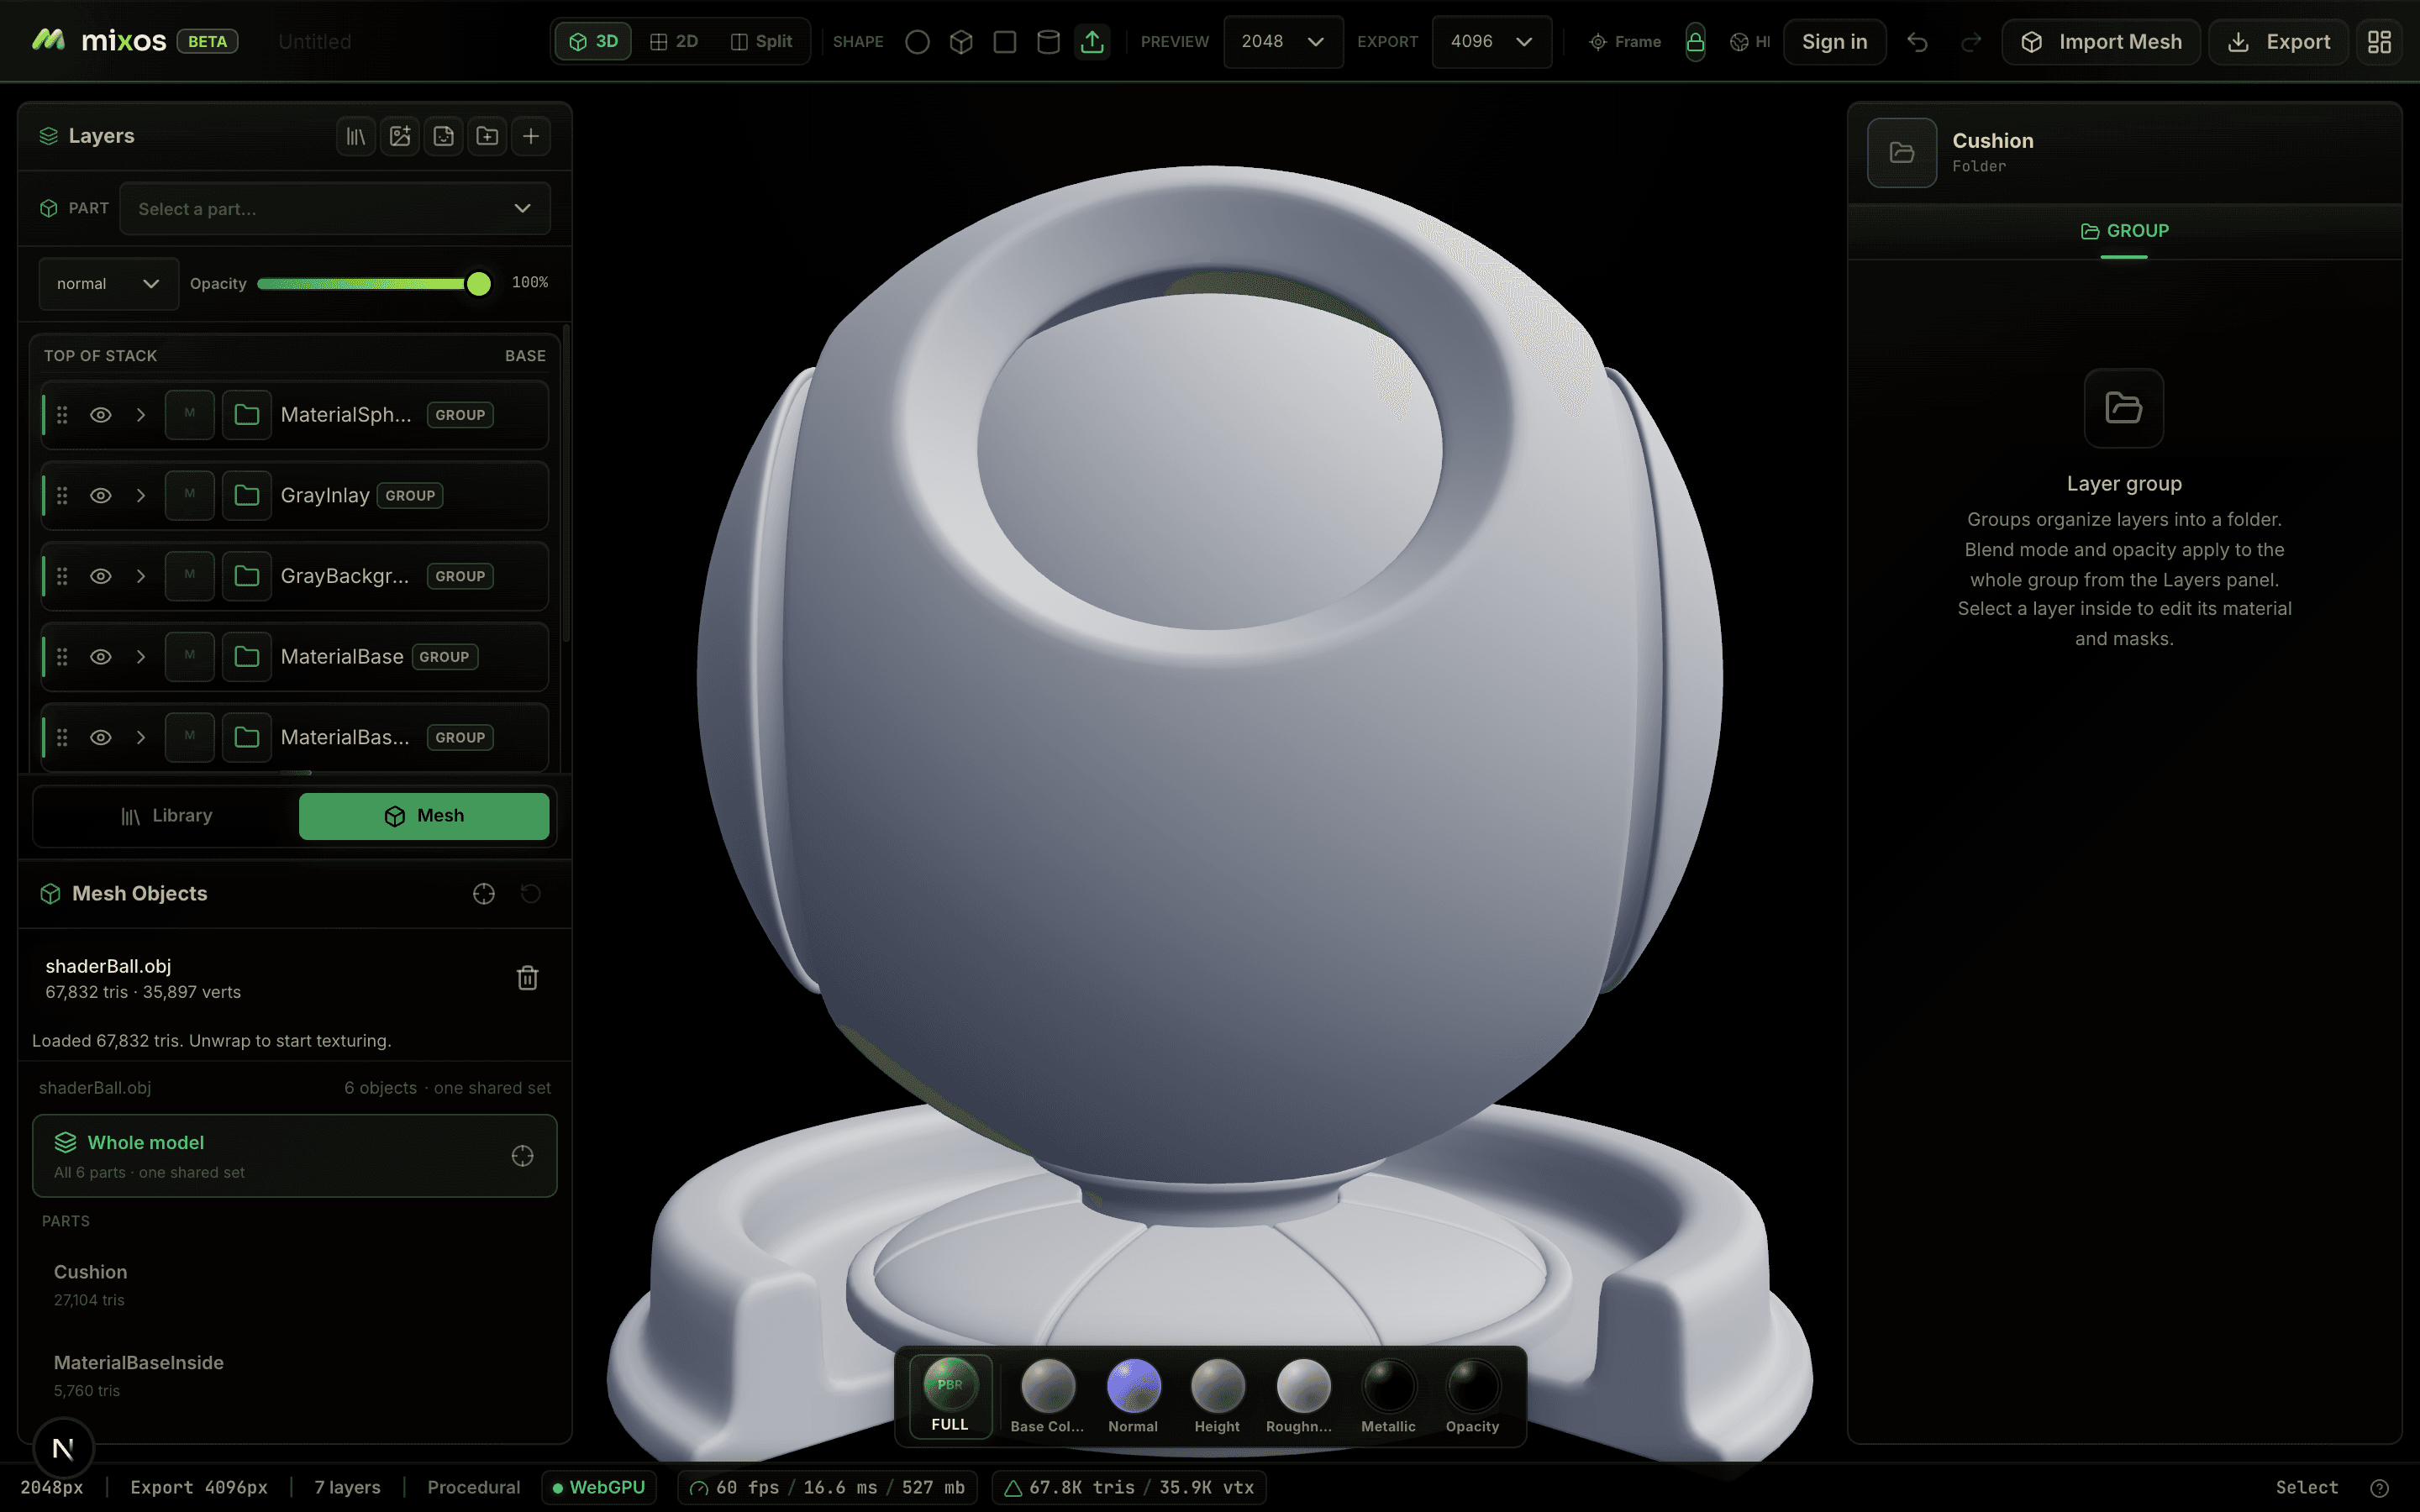Click the redo arrow icon
The height and width of the screenshot is (1512, 2420).
[x=1971, y=42]
